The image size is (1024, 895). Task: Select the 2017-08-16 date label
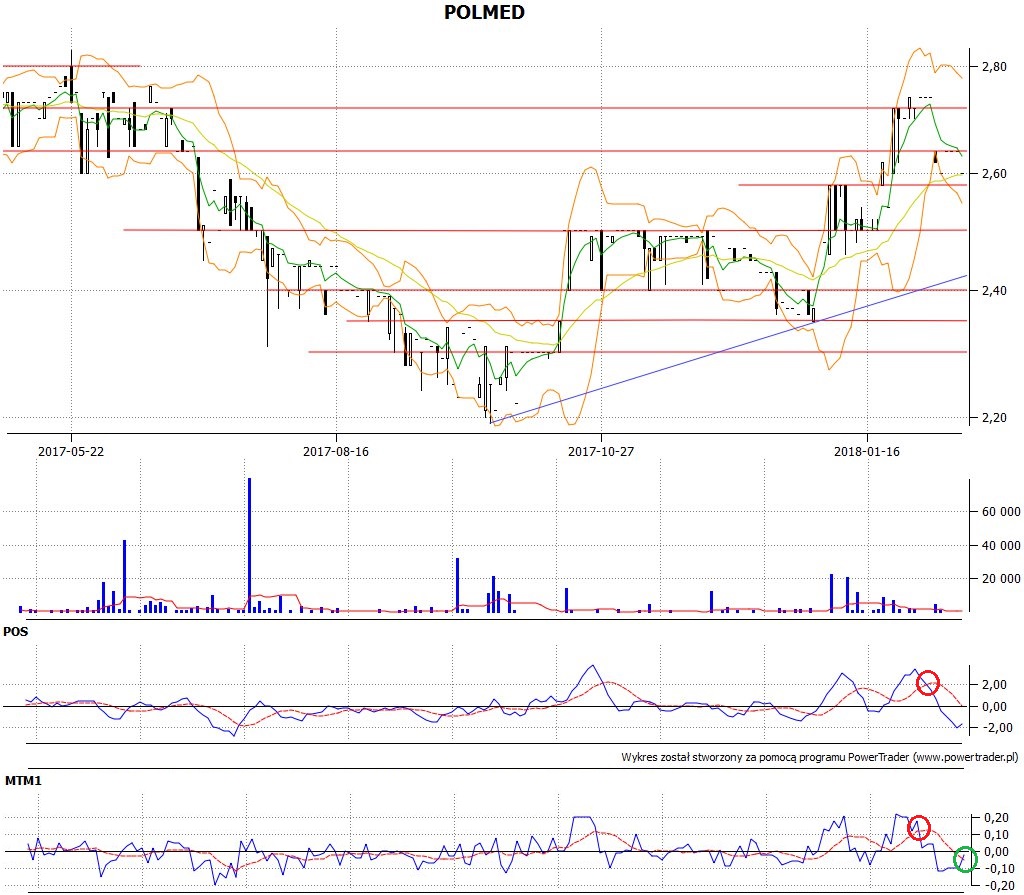pyautogui.click(x=336, y=451)
